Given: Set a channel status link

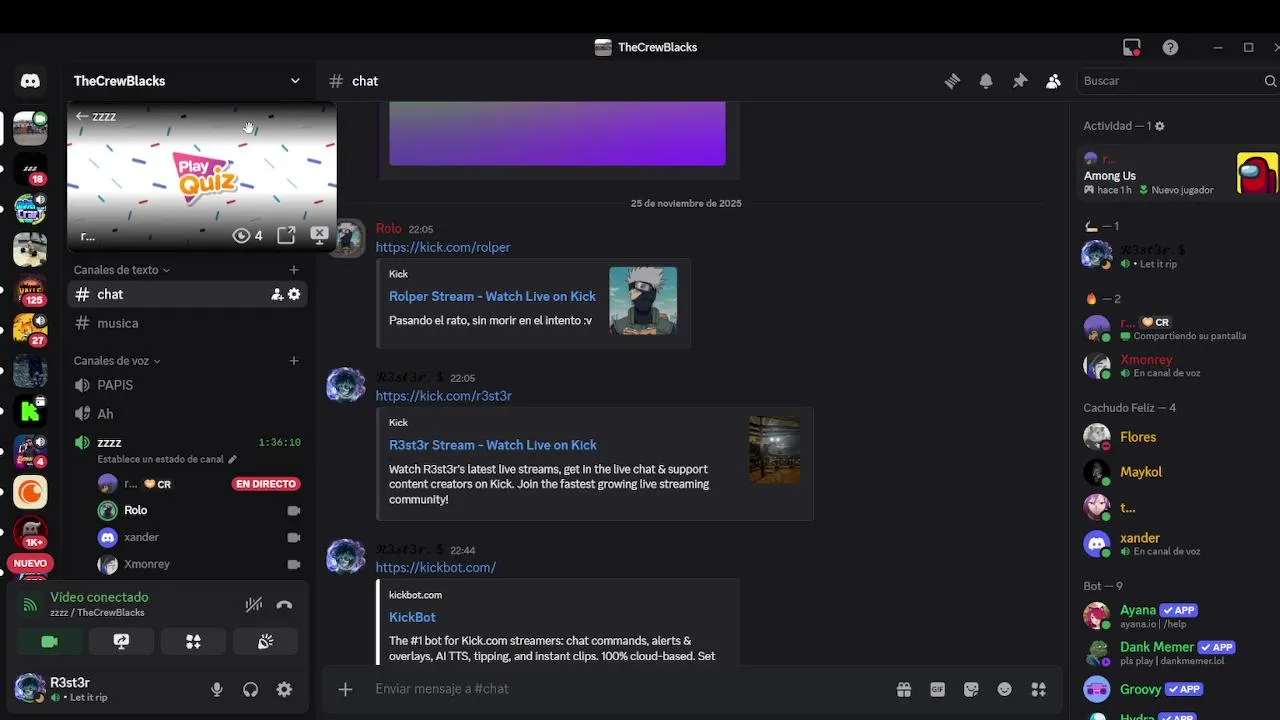Looking at the screenshot, I should 167,459.
